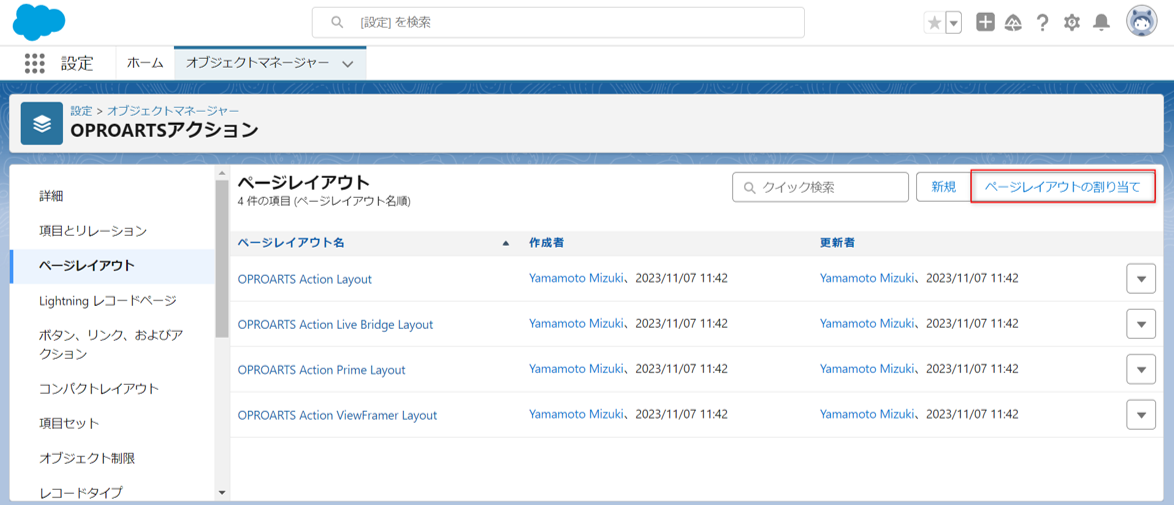Expand the favorites list dropdown arrow
The height and width of the screenshot is (505, 1174).
click(953, 23)
